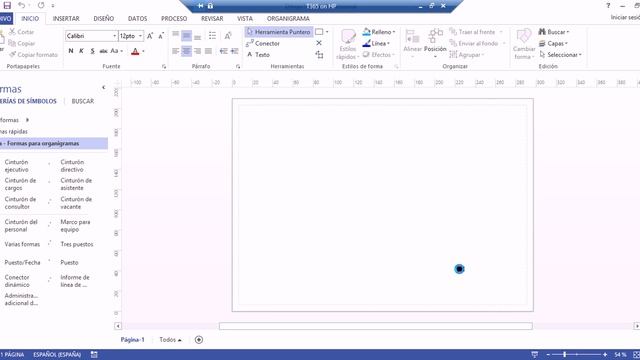Select Formas para organigramas stencil
The image size is (640, 360).
point(54,144)
